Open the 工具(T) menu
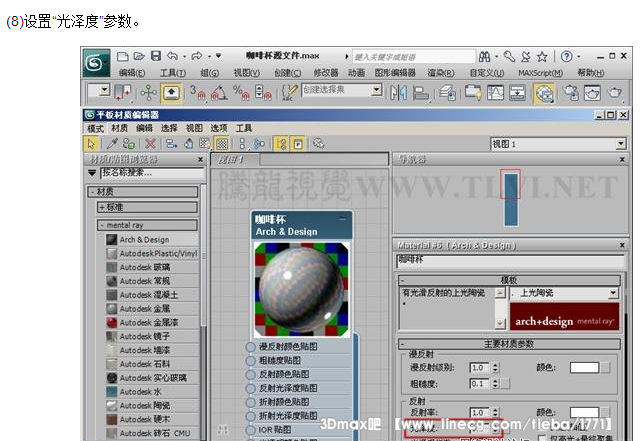Viewport: 641px width, 441px height. pyautogui.click(x=173, y=73)
